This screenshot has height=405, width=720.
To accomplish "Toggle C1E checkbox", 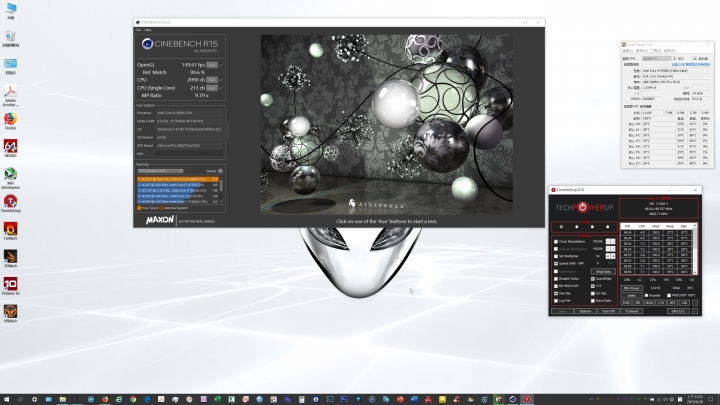I will point(593,286).
